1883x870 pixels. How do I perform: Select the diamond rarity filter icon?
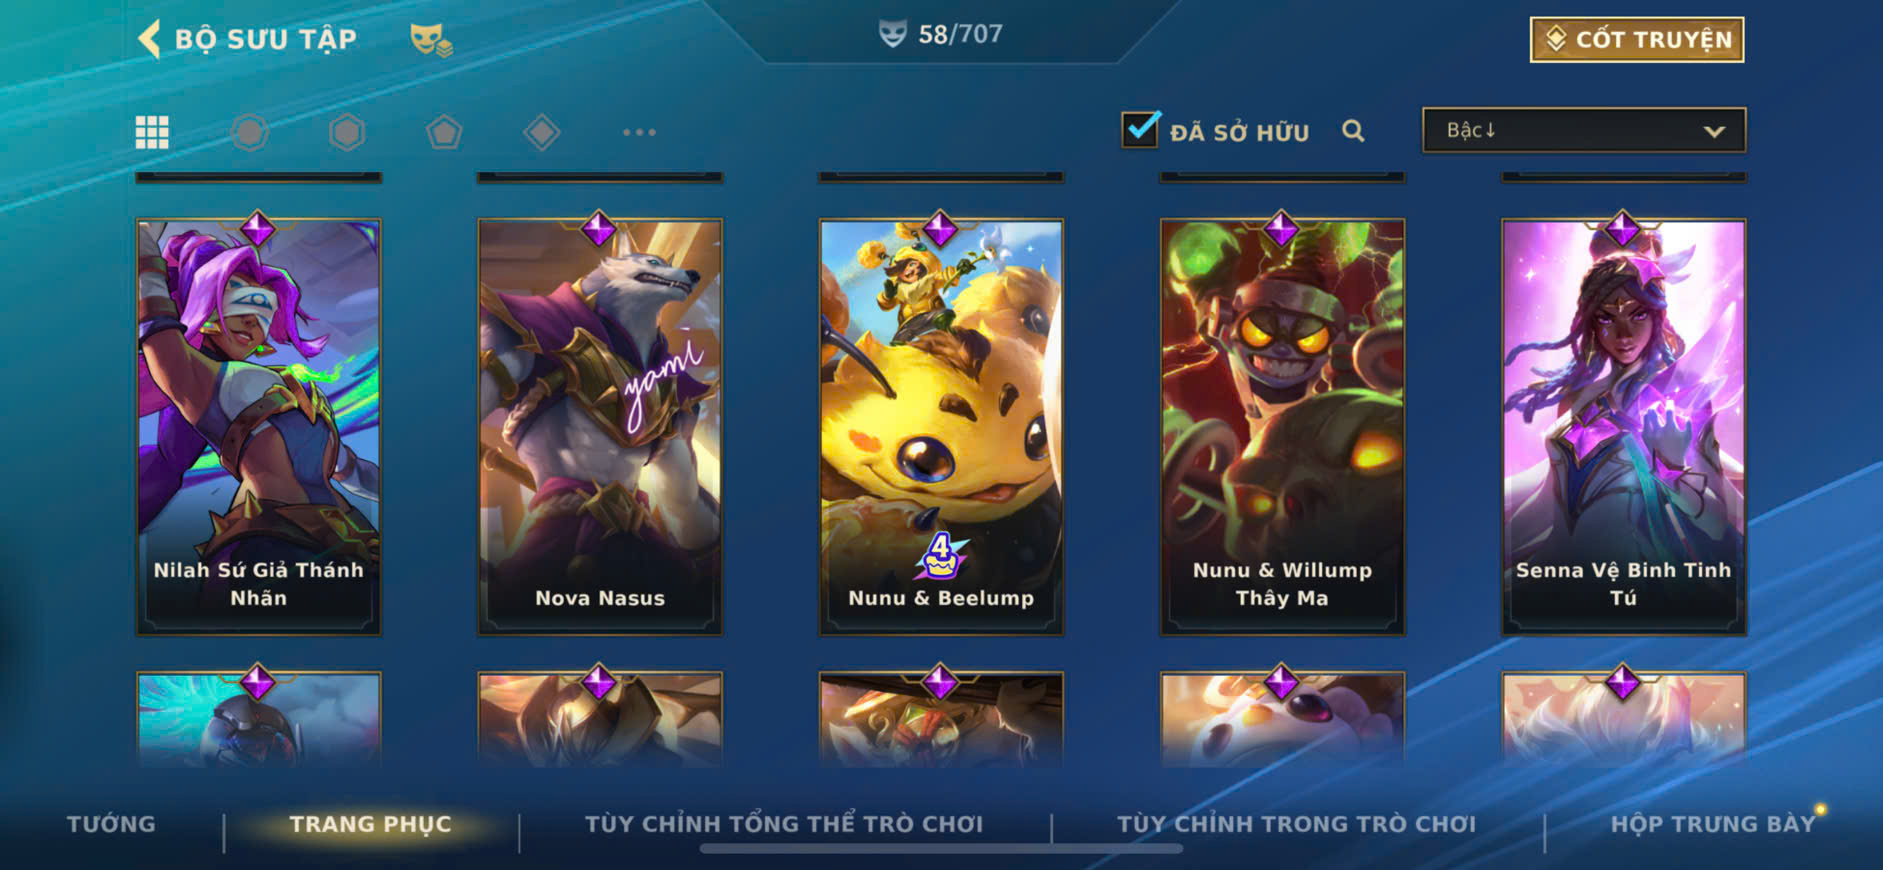pos(541,132)
